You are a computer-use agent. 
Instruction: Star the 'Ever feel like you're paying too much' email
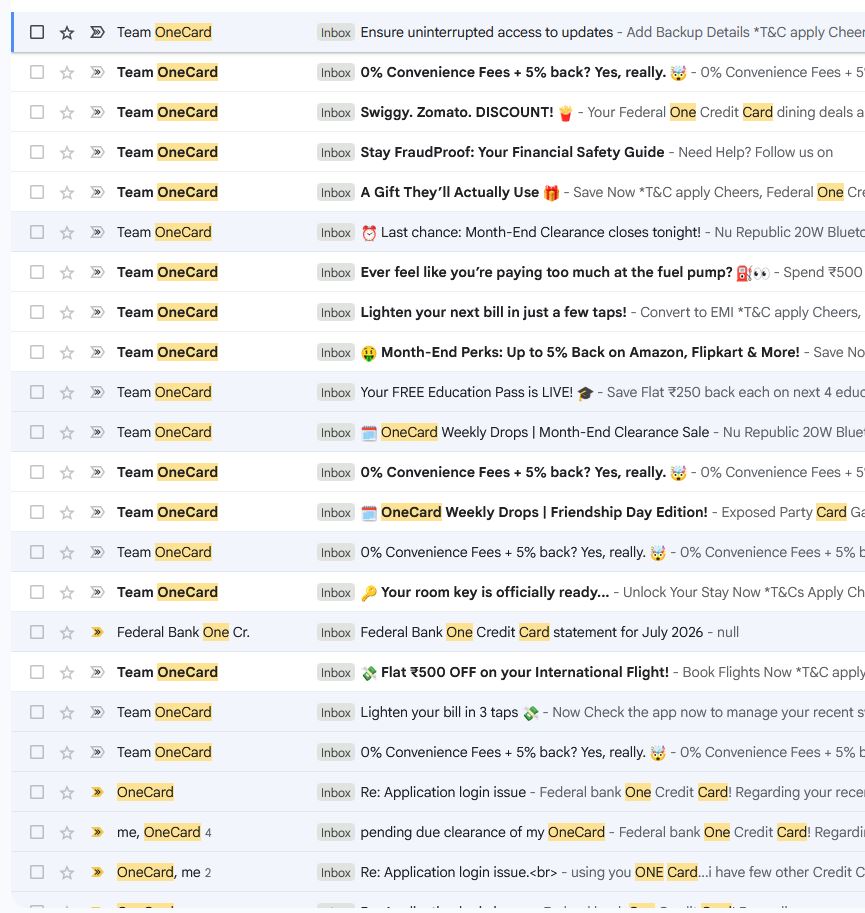[67, 273]
